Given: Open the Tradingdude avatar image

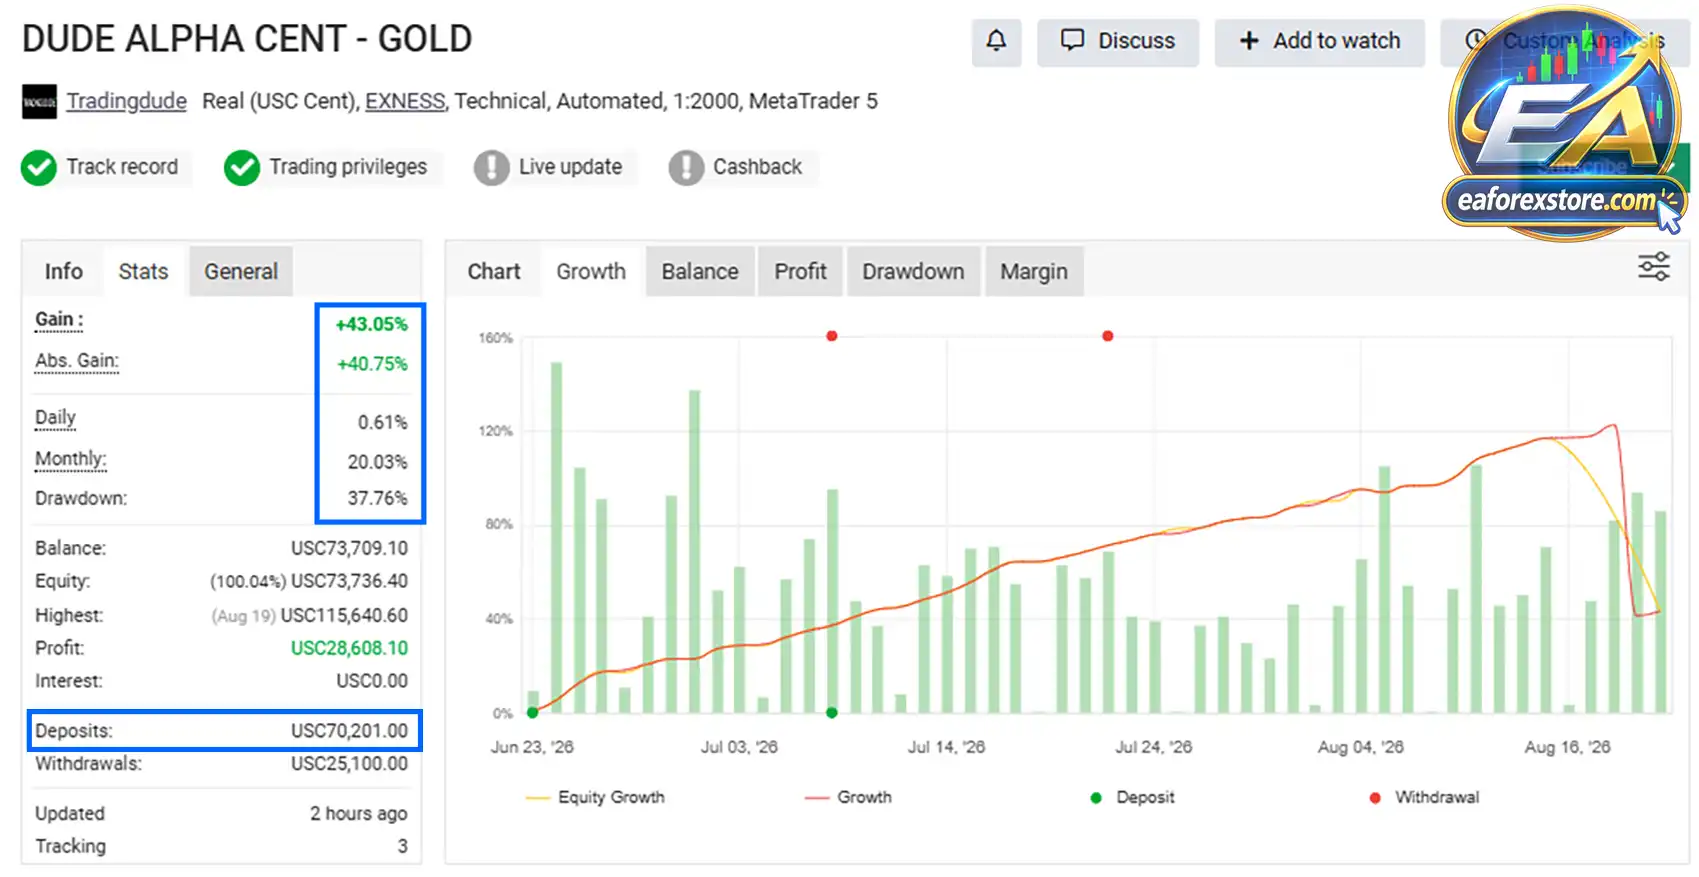Looking at the screenshot, I should [x=39, y=102].
